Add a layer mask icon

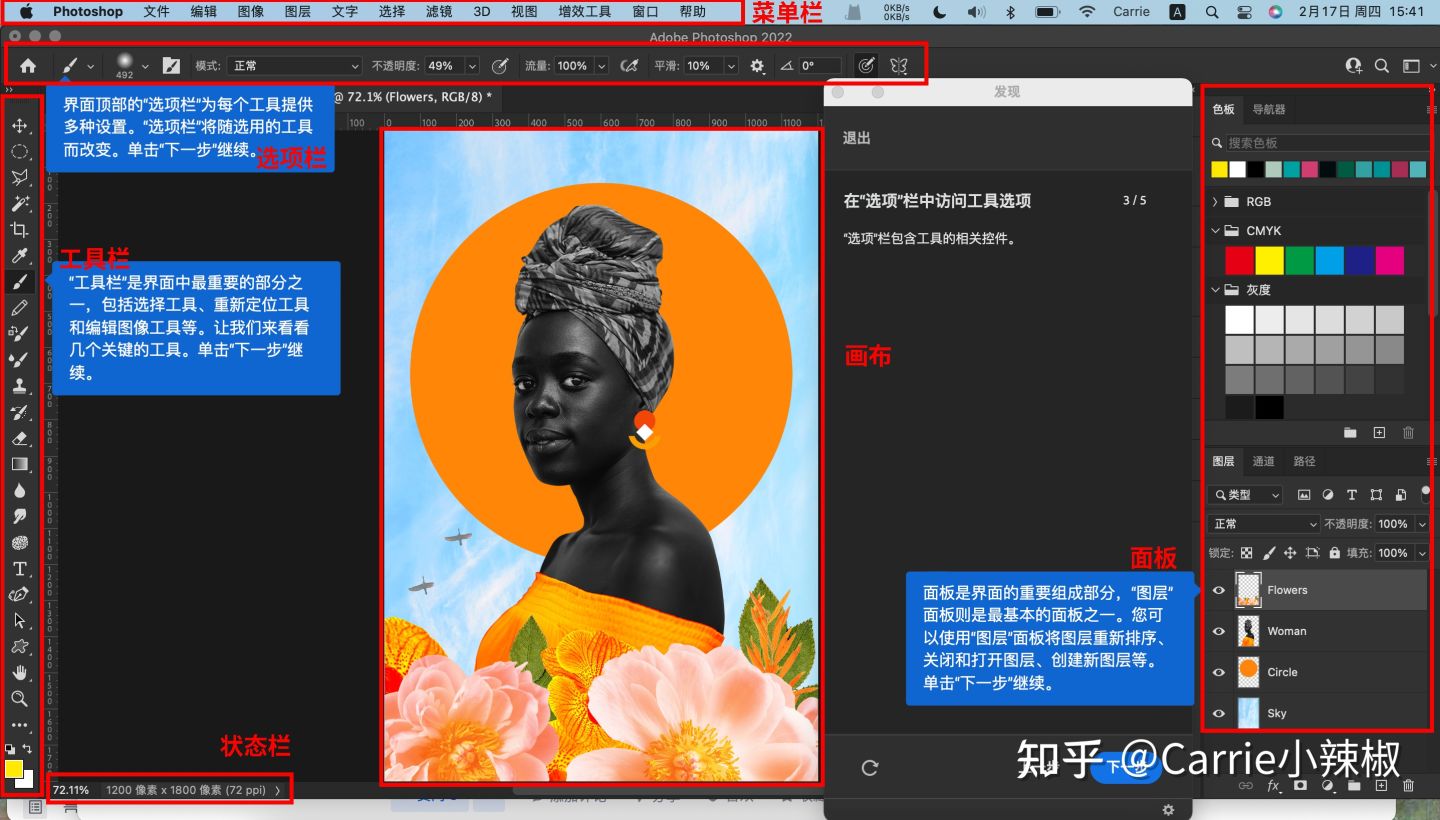pos(1300,786)
